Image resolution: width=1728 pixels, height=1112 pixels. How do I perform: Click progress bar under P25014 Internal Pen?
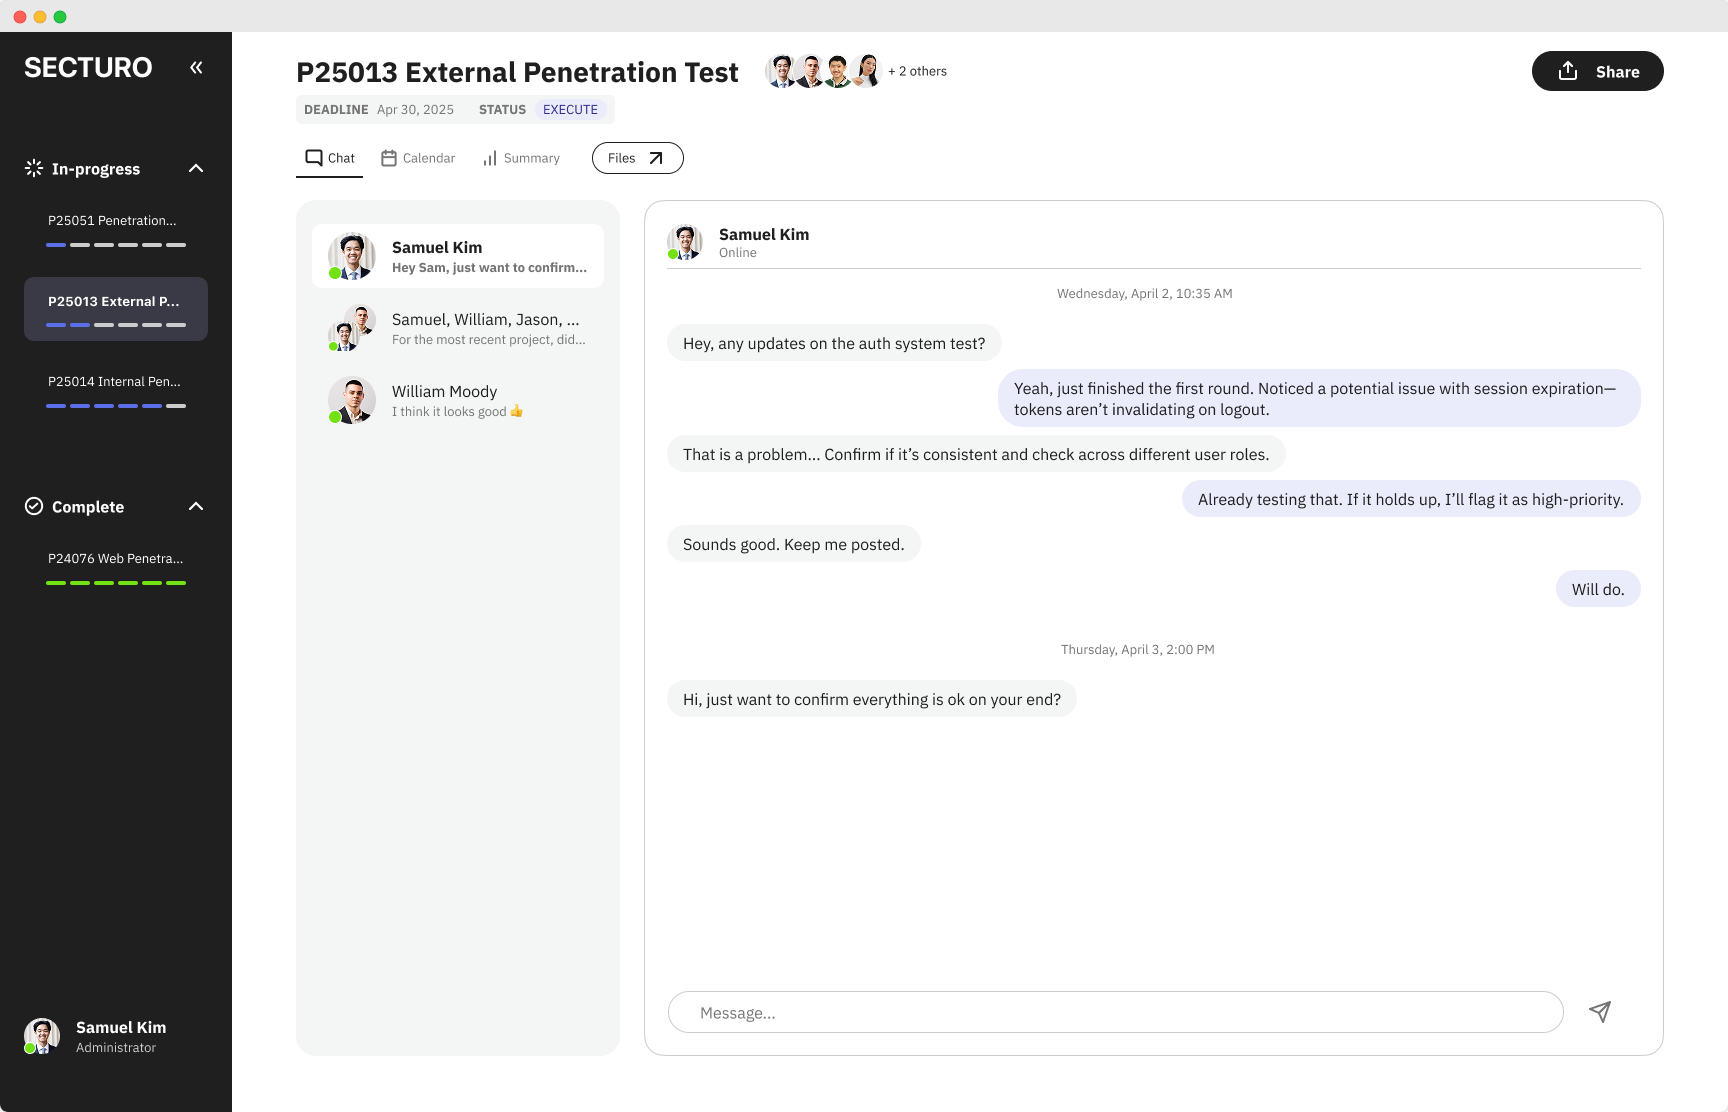pos(116,406)
